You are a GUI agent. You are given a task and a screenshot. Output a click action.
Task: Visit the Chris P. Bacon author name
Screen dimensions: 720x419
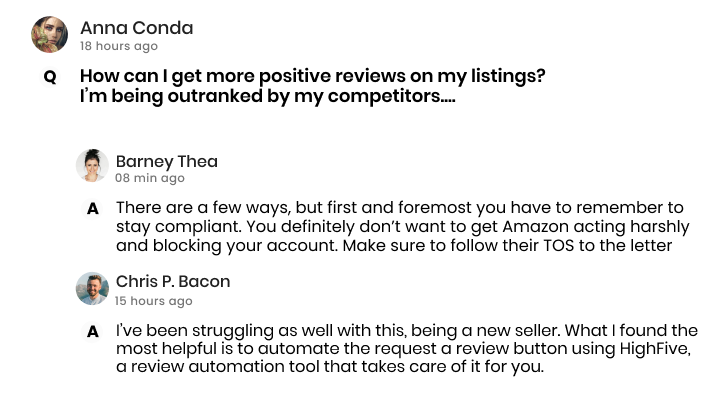point(172,281)
